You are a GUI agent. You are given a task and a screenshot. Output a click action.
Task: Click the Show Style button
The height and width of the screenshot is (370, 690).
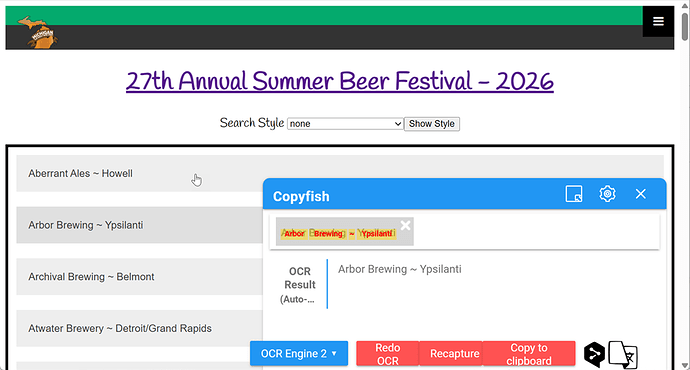(432, 124)
